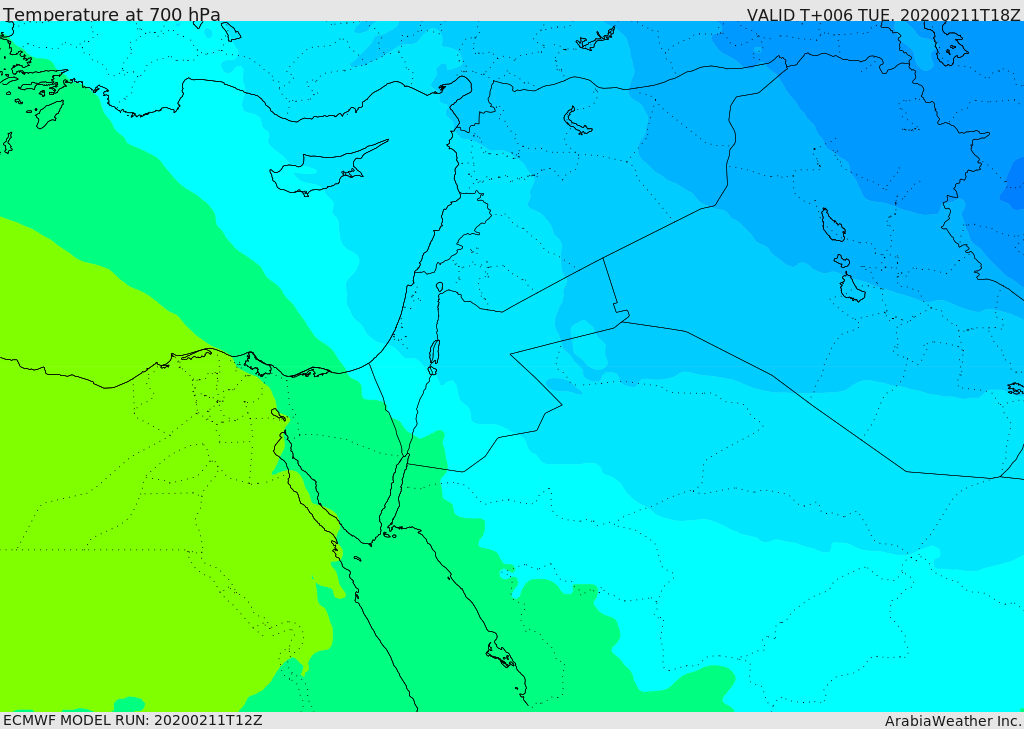Click the 'VALID T+006 TUE. 20200211T18Z' timestamp
This screenshot has width=1024, height=729.
point(884,14)
